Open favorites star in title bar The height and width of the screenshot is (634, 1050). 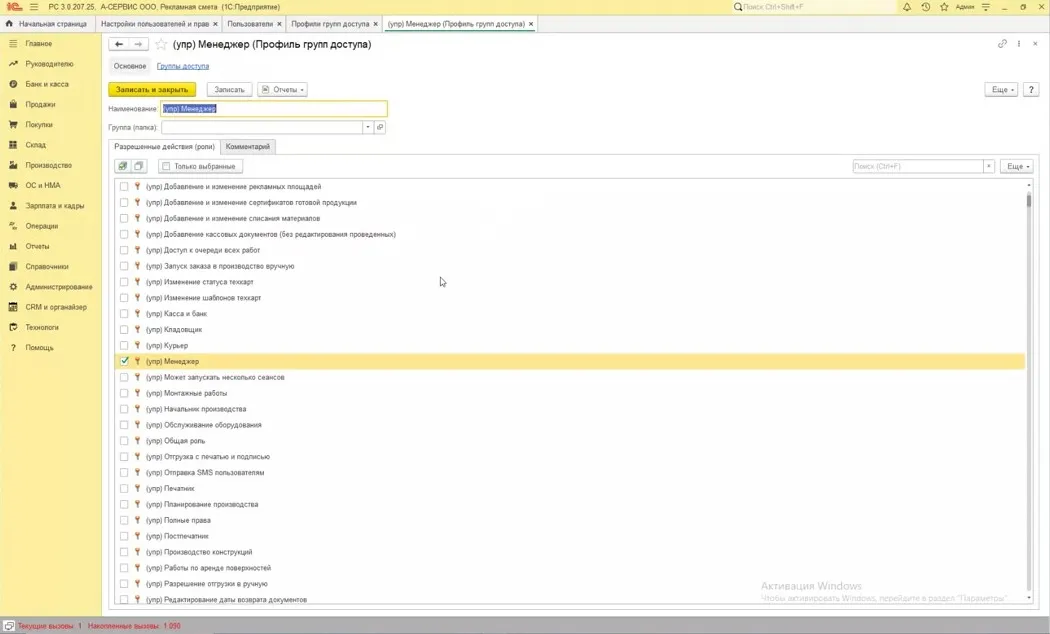coord(944,7)
